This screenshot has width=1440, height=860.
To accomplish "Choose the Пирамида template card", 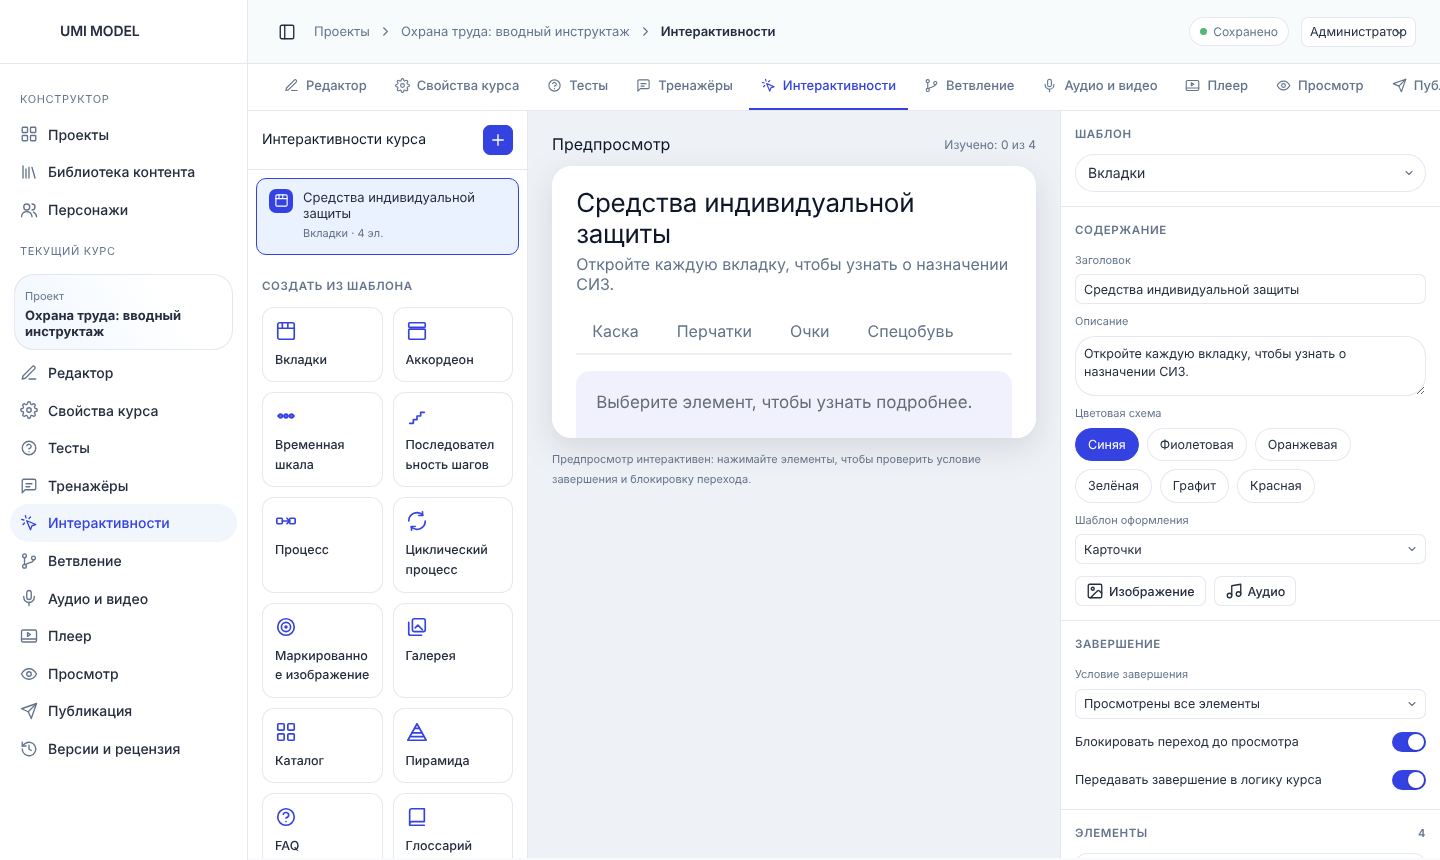I will coord(453,745).
